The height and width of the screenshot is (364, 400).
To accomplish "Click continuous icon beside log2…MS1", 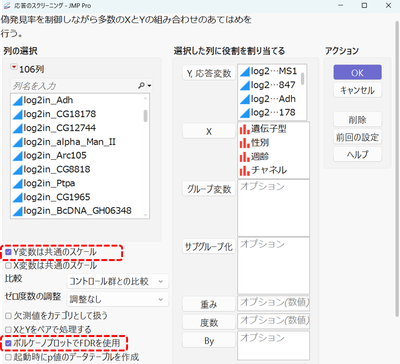I will (x=245, y=71).
